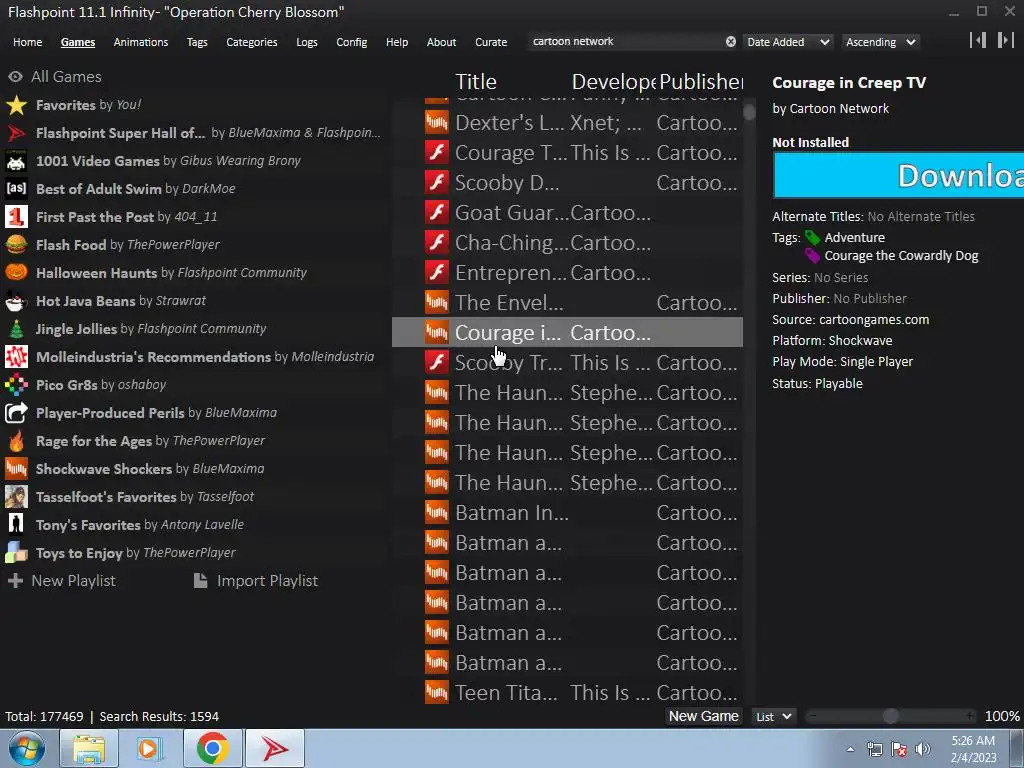Adjust the thumbnail zoom slider
This screenshot has width=1024, height=768.
pyautogui.click(x=891, y=716)
